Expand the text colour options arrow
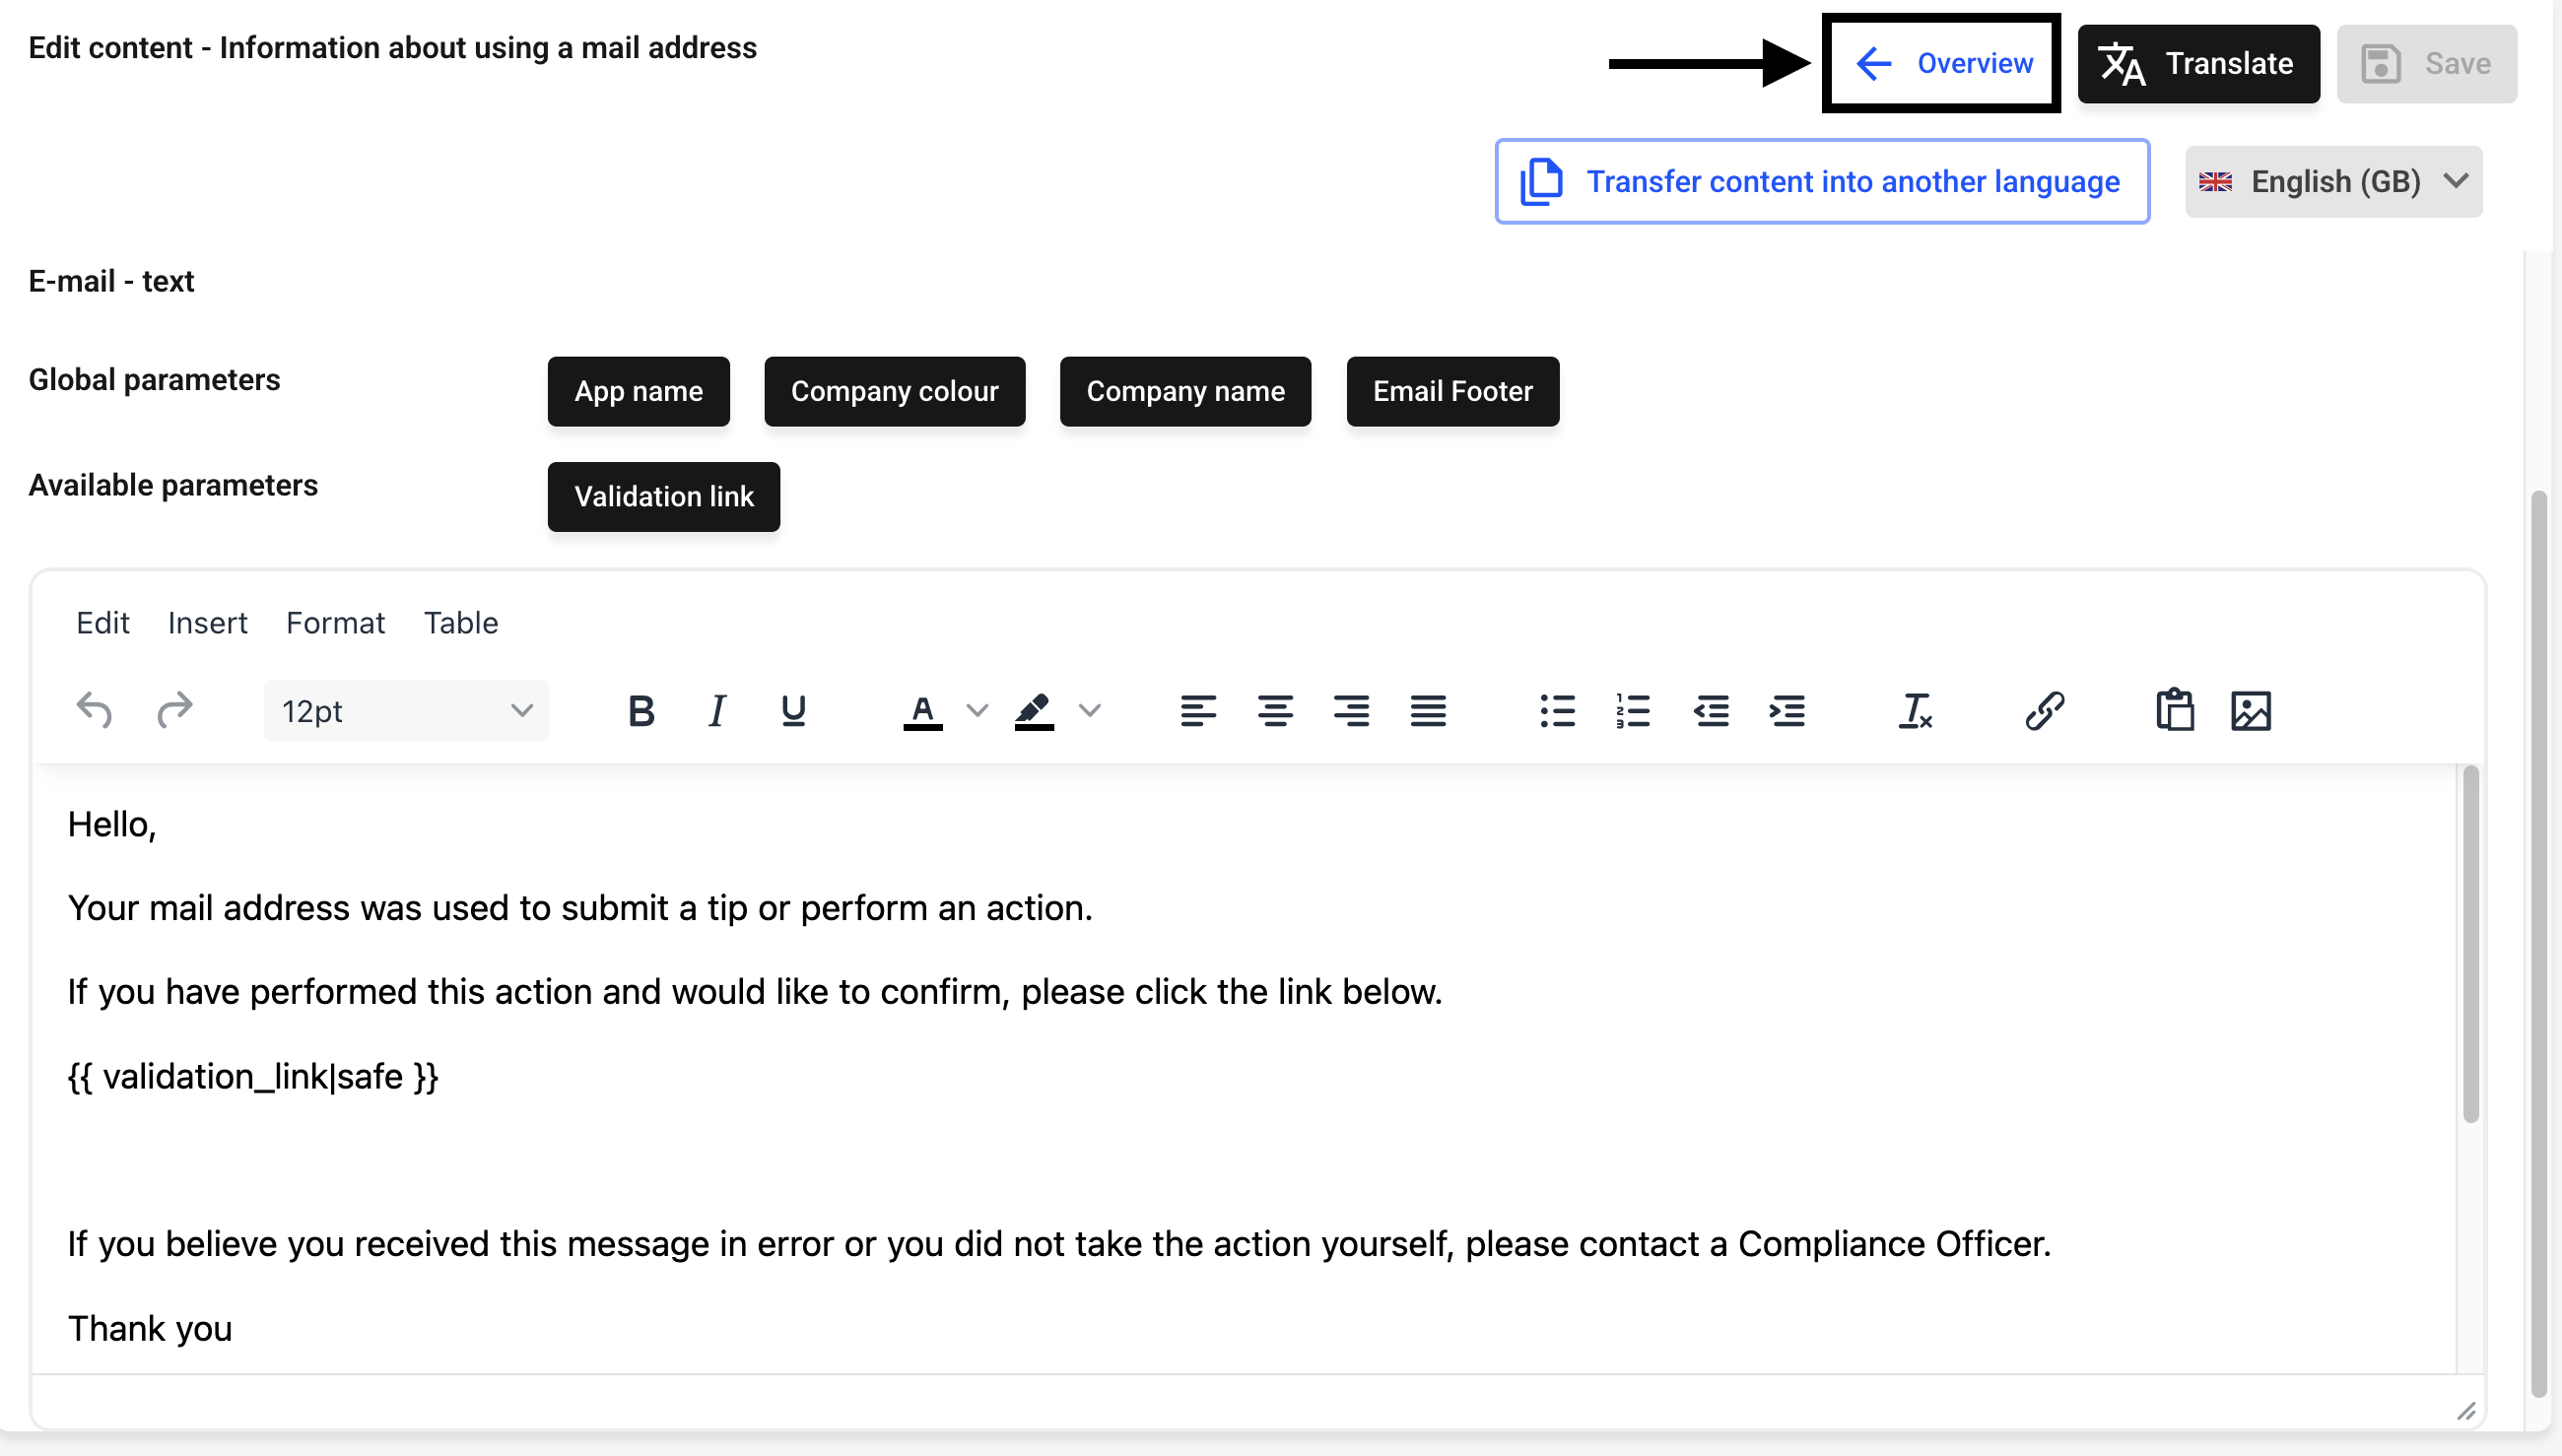 977,711
